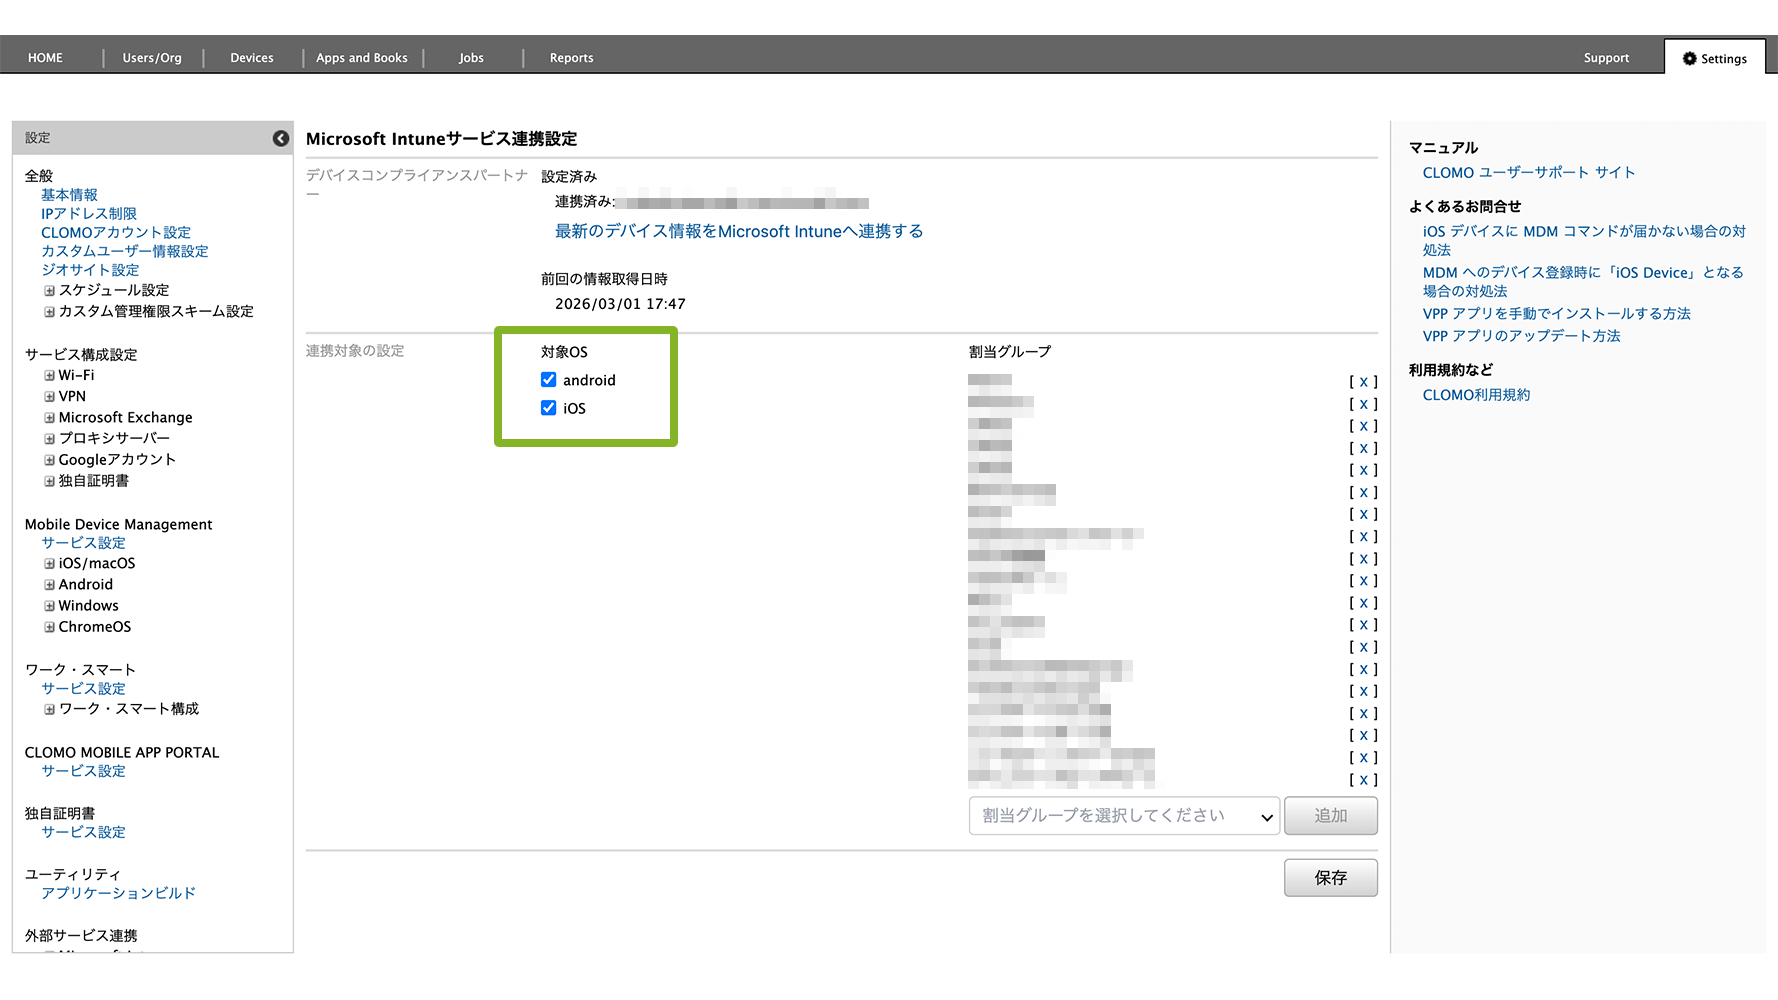Uncheck the android target OS checkbox
1778x1000 pixels.
[548, 380]
